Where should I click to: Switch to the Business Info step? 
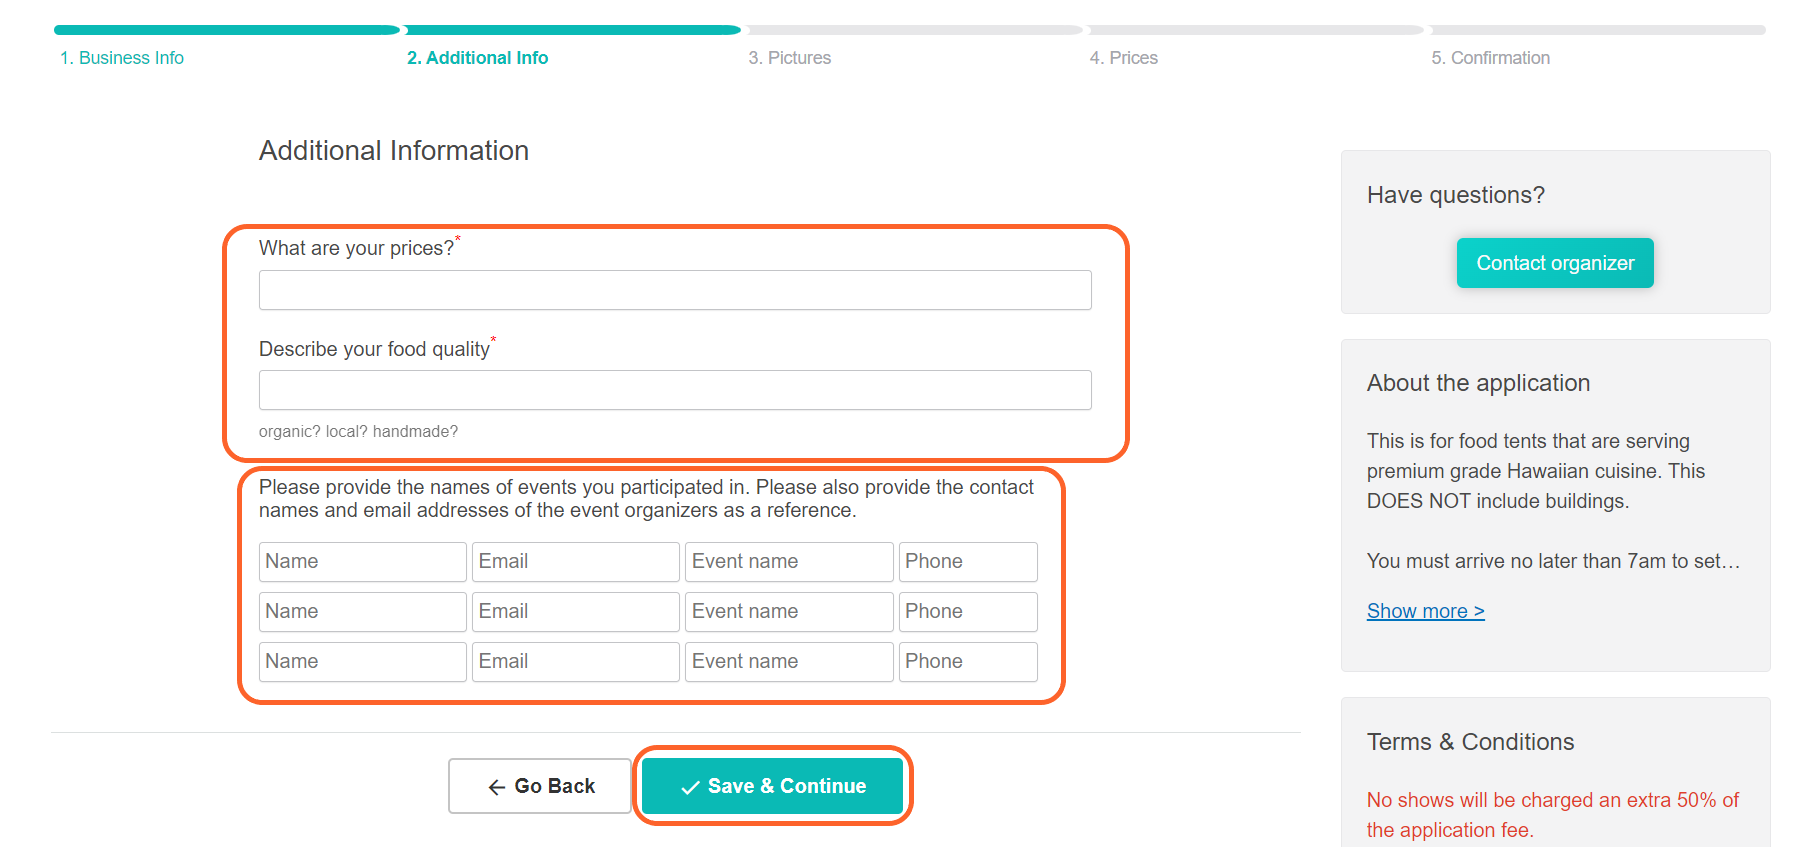pos(121,57)
